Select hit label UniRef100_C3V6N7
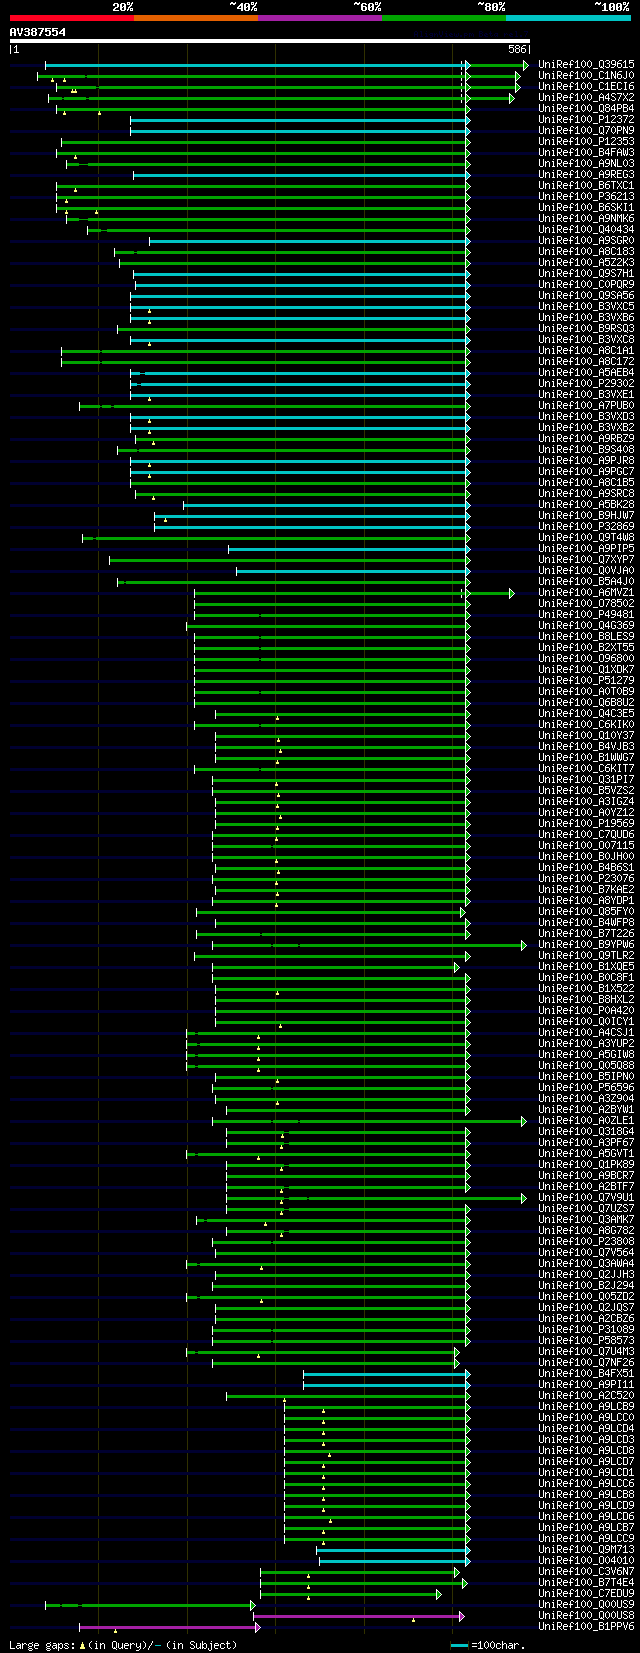 [x=586, y=1571]
